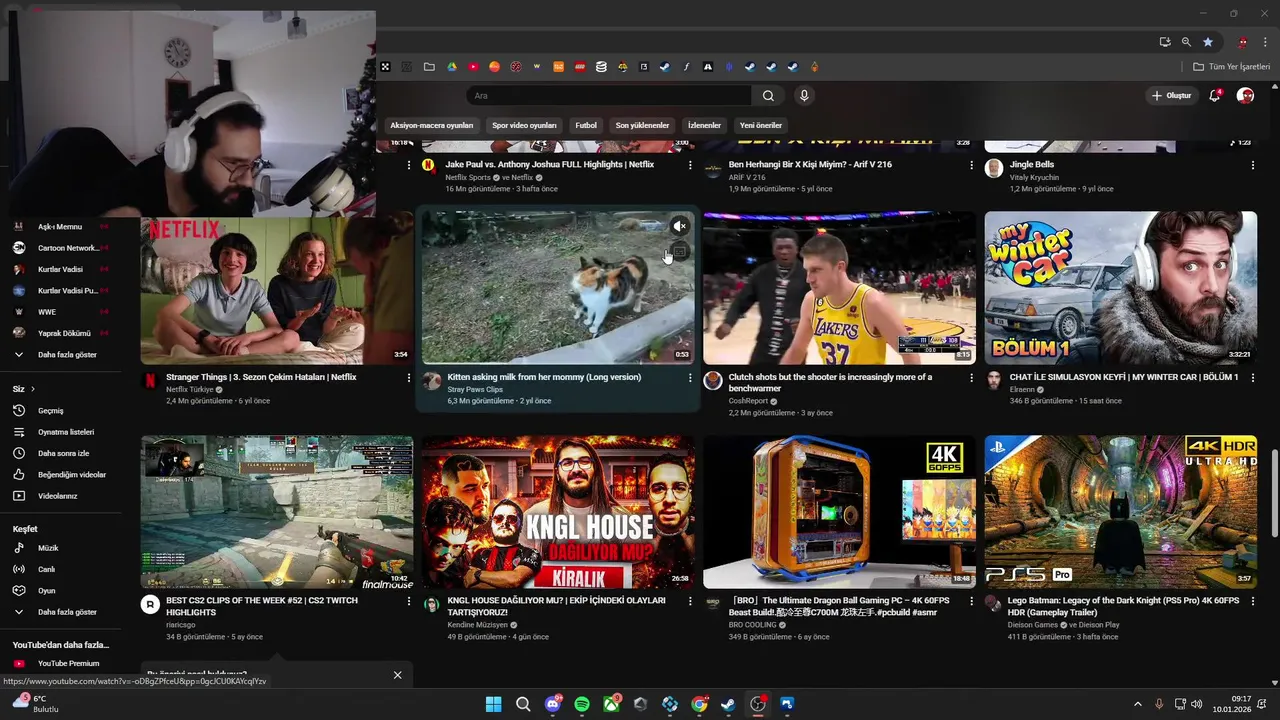This screenshot has width=1280, height=720.
Task: Click the Oluştur create button
Action: pos(1171,96)
